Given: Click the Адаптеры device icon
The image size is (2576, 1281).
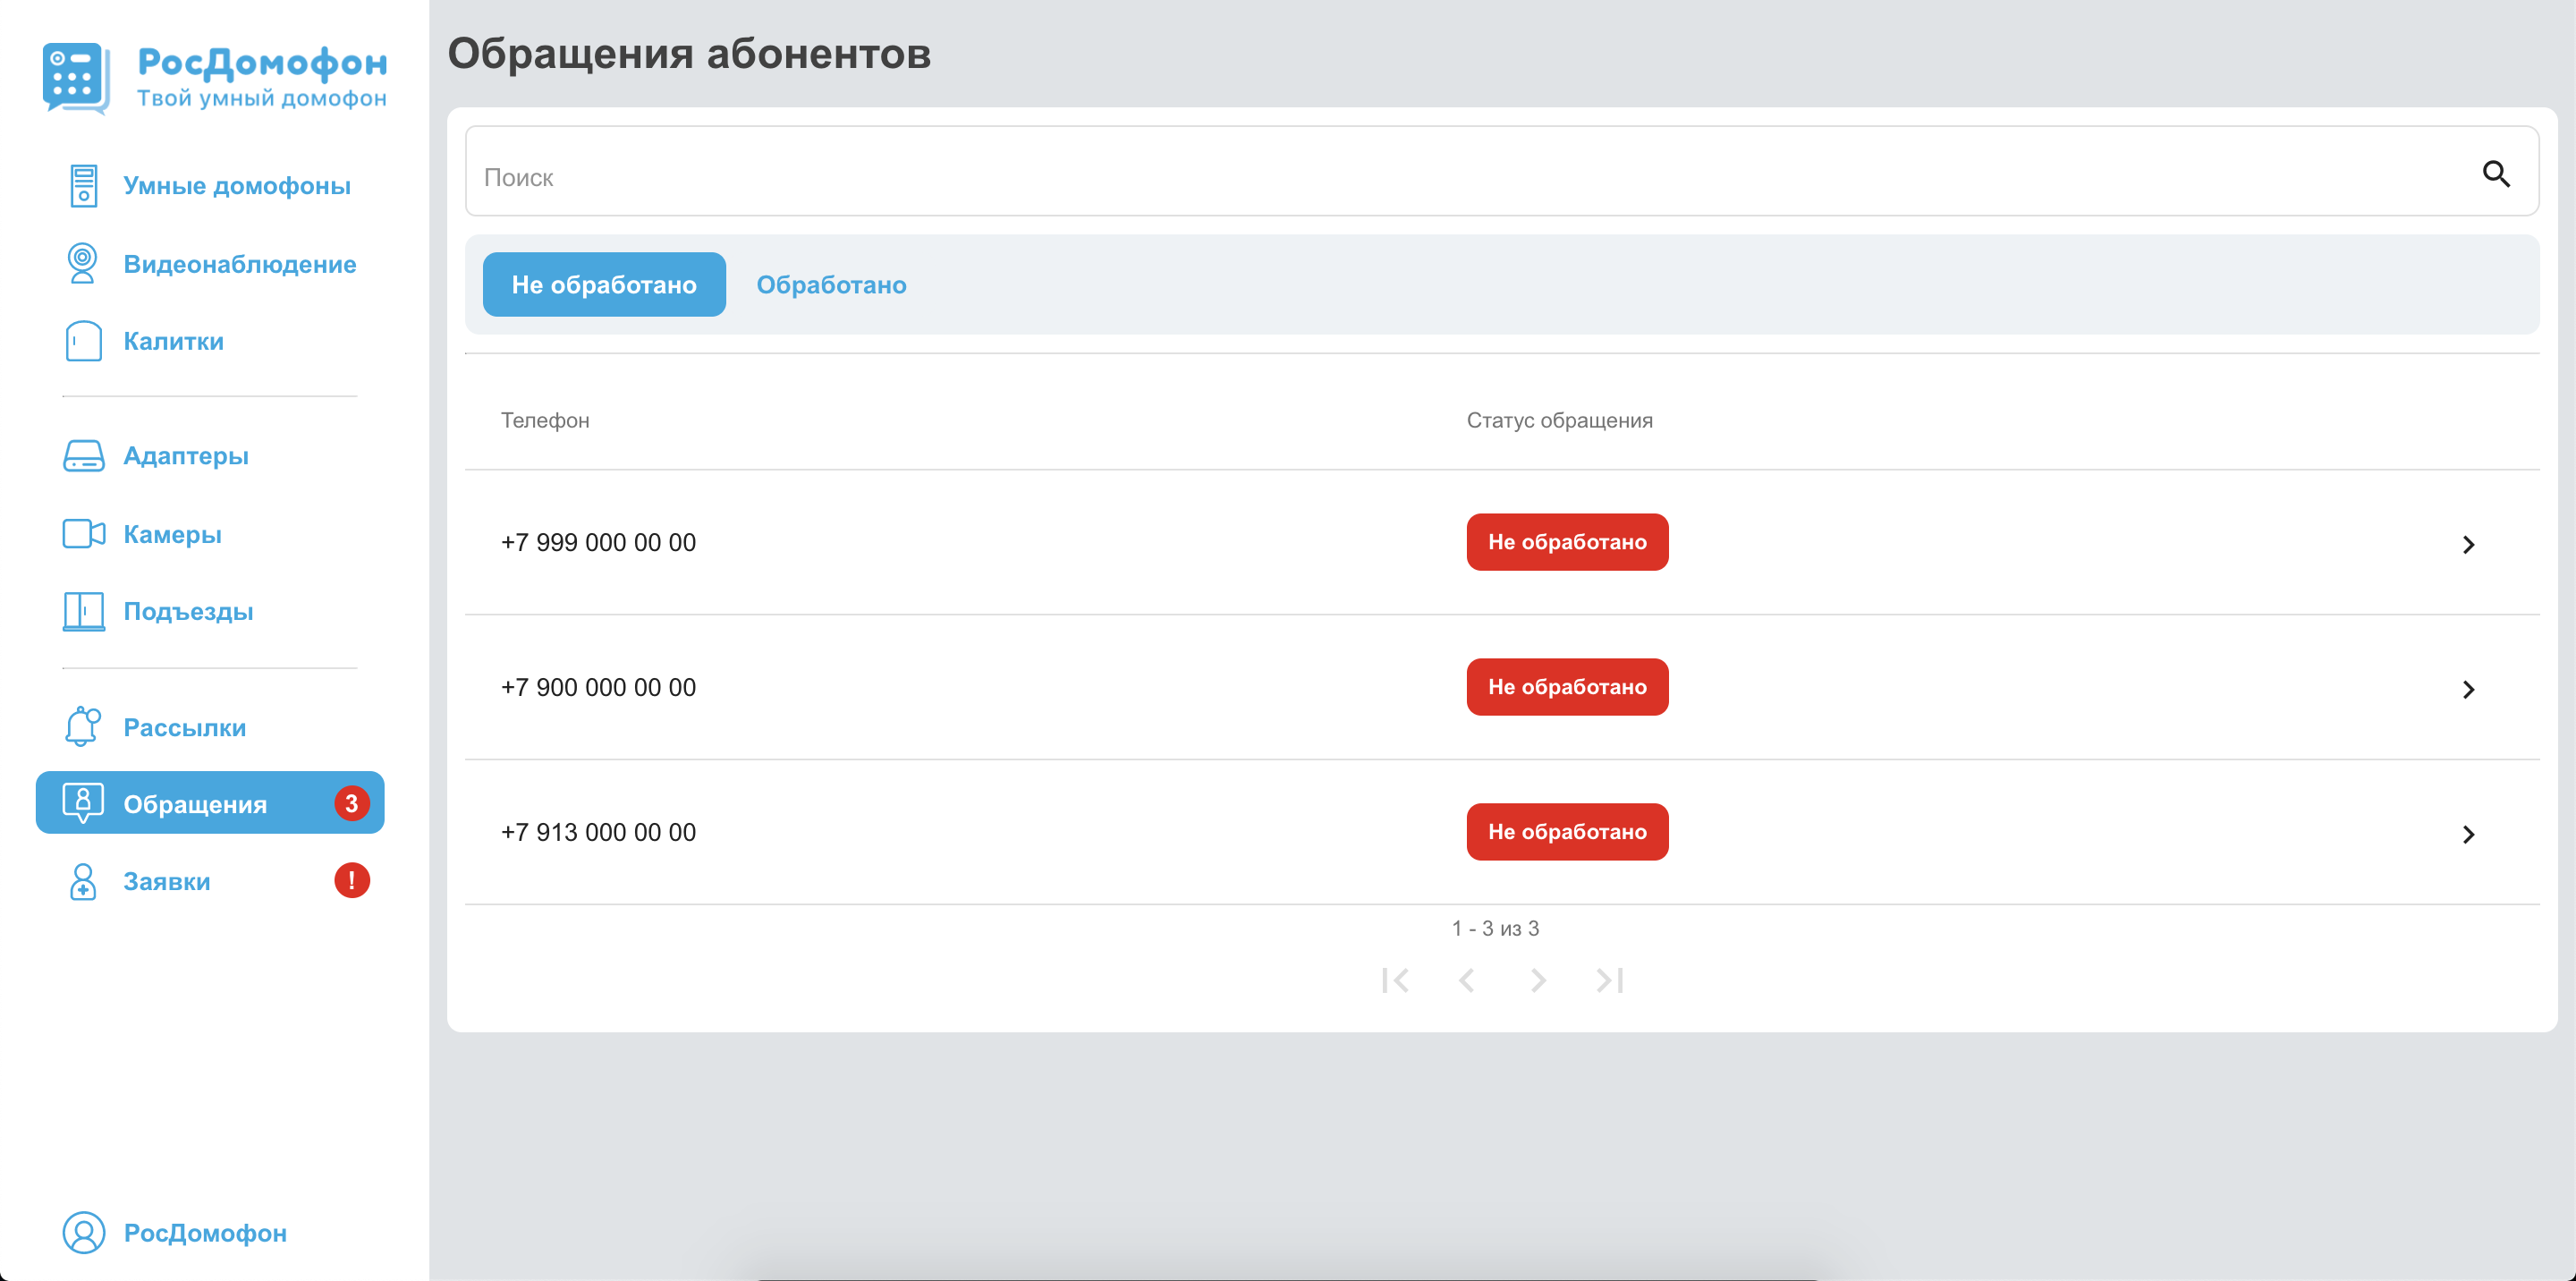Looking at the screenshot, I should 83,456.
